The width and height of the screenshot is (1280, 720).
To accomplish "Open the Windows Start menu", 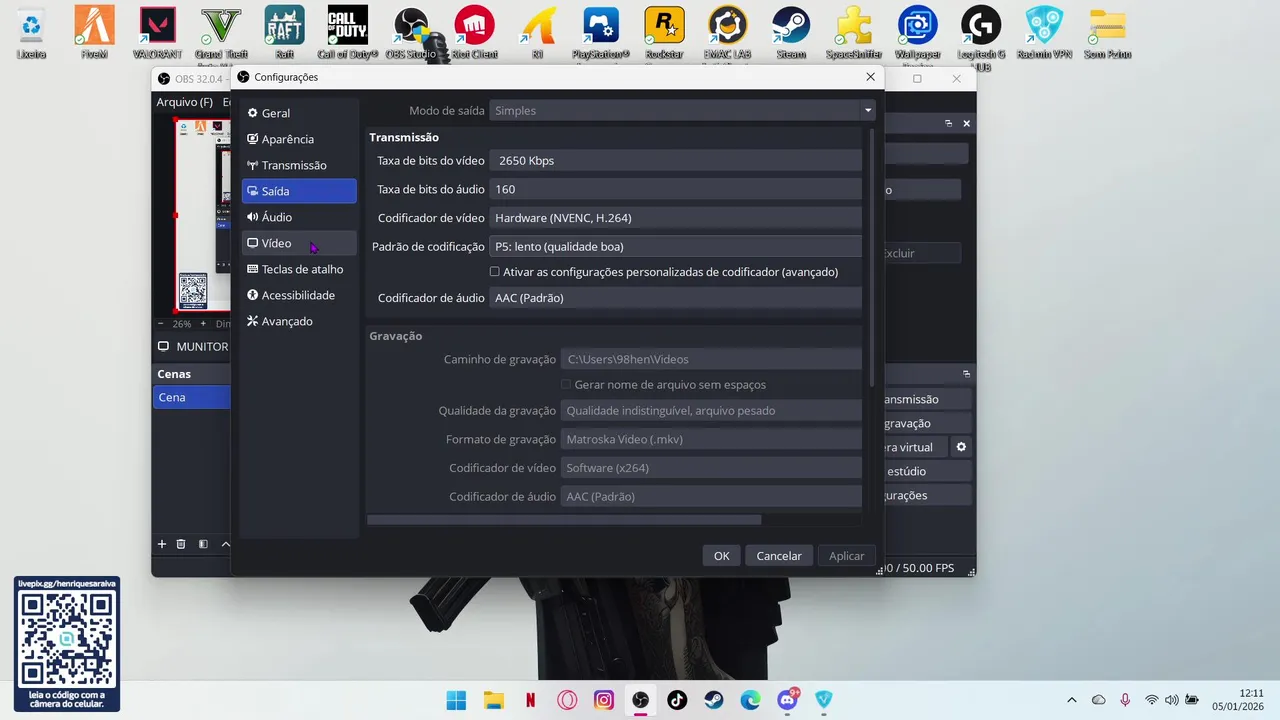I will coord(456,700).
